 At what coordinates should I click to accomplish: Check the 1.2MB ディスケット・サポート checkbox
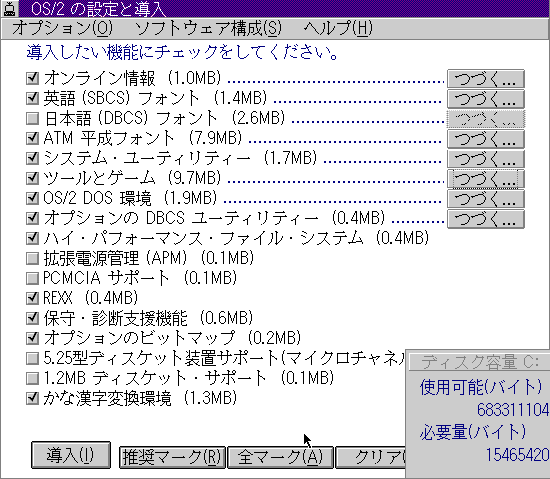(x=32, y=378)
